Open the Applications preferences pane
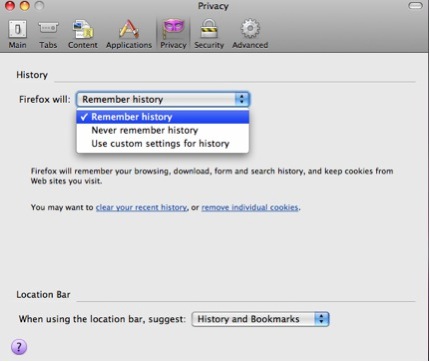Viewport: 430px width, 362px height. point(129,35)
